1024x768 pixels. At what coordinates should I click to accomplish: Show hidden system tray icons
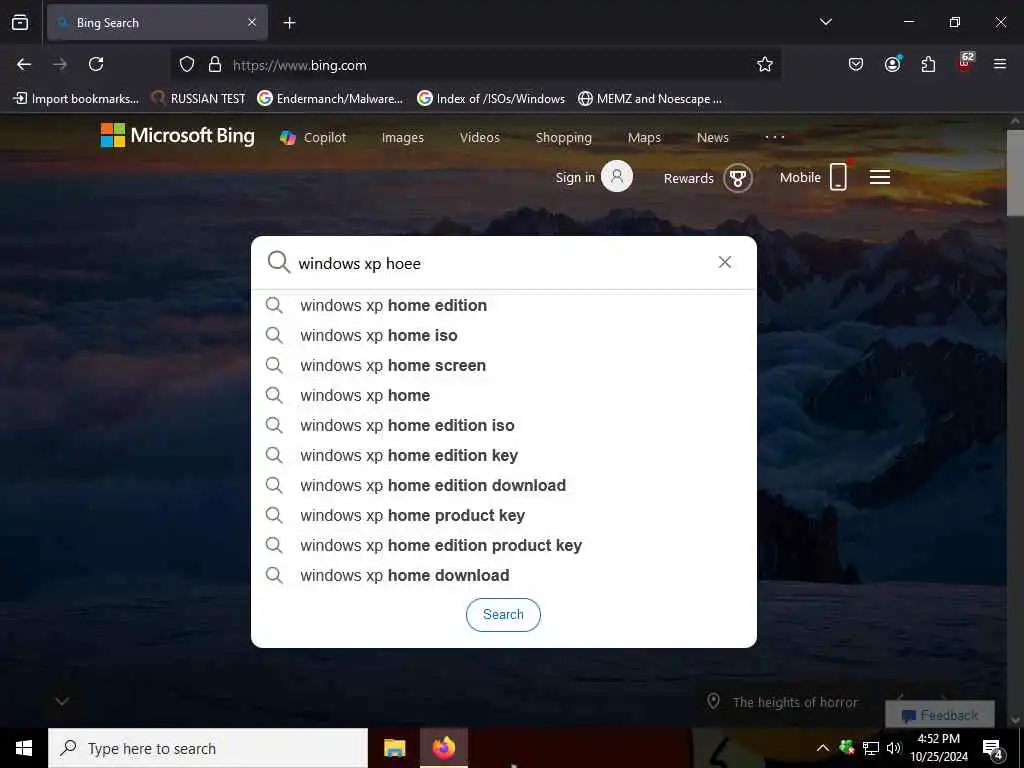pyautogui.click(x=823, y=748)
